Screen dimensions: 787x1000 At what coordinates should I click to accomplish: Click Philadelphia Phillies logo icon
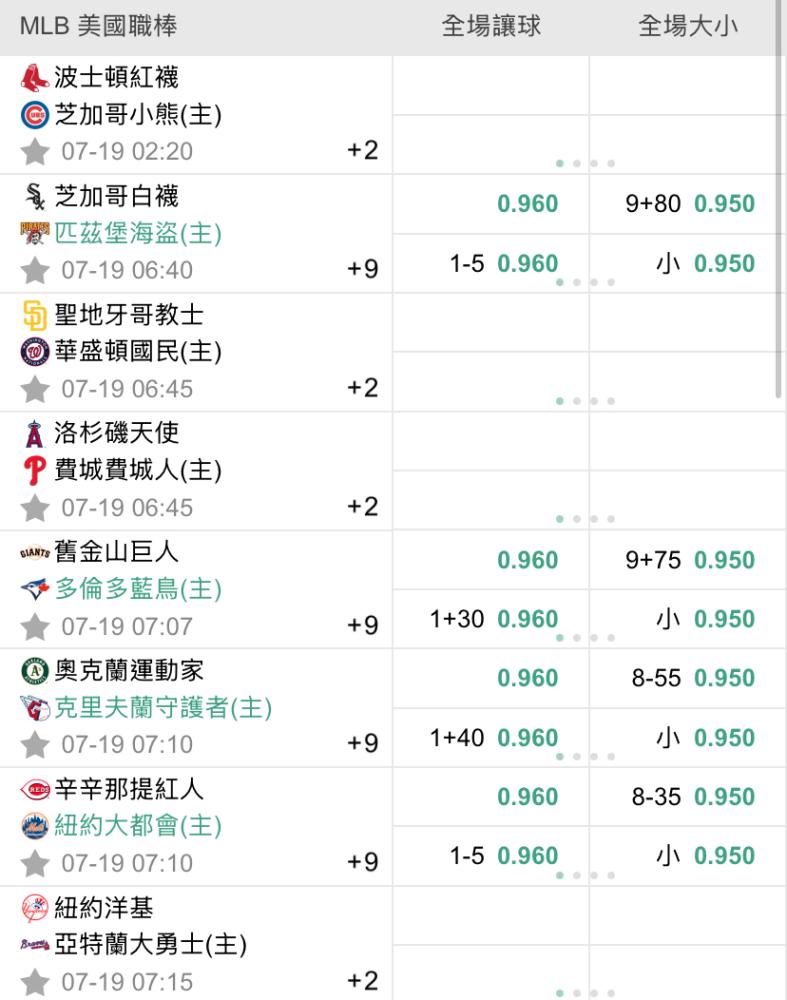pos(34,471)
